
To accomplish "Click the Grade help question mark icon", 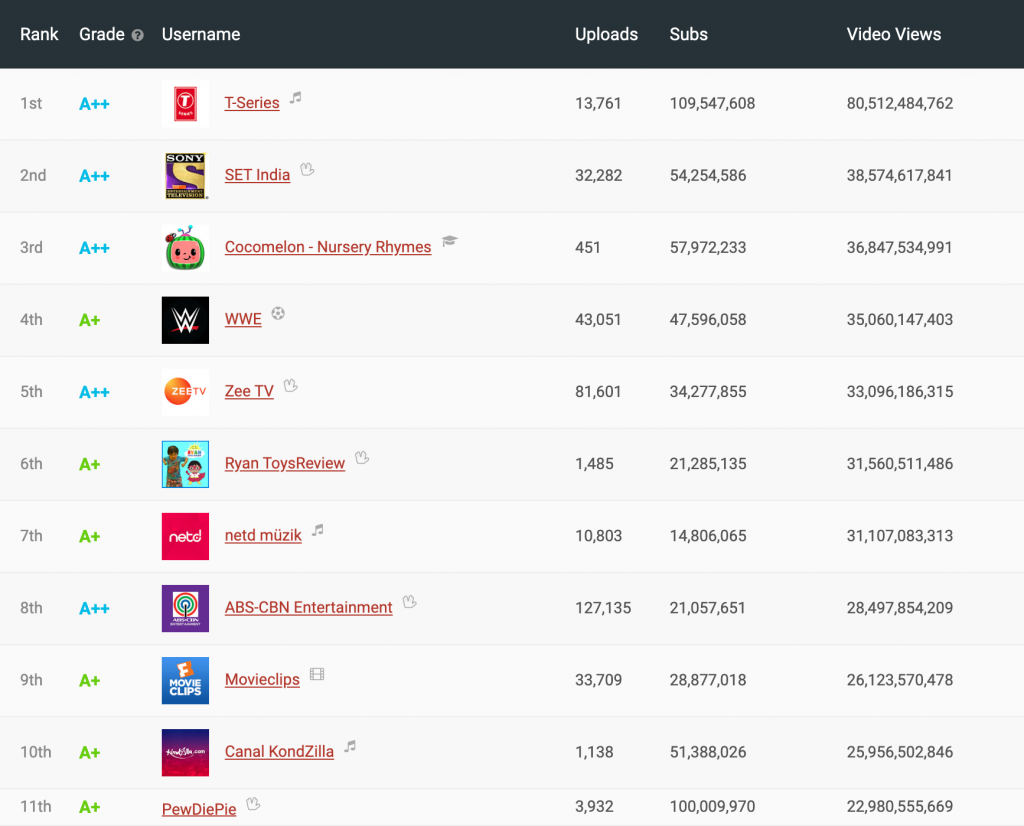I will (x=137, y=35).
